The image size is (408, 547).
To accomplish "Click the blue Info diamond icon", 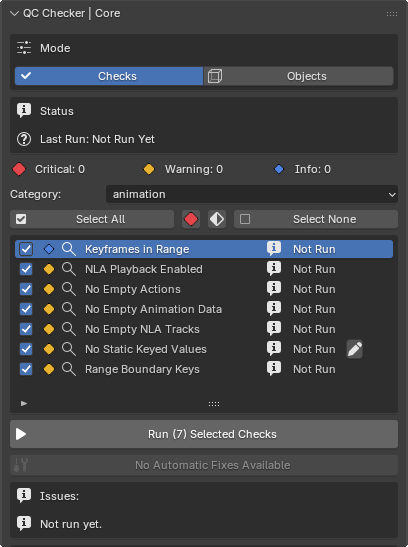I will 279,169.
